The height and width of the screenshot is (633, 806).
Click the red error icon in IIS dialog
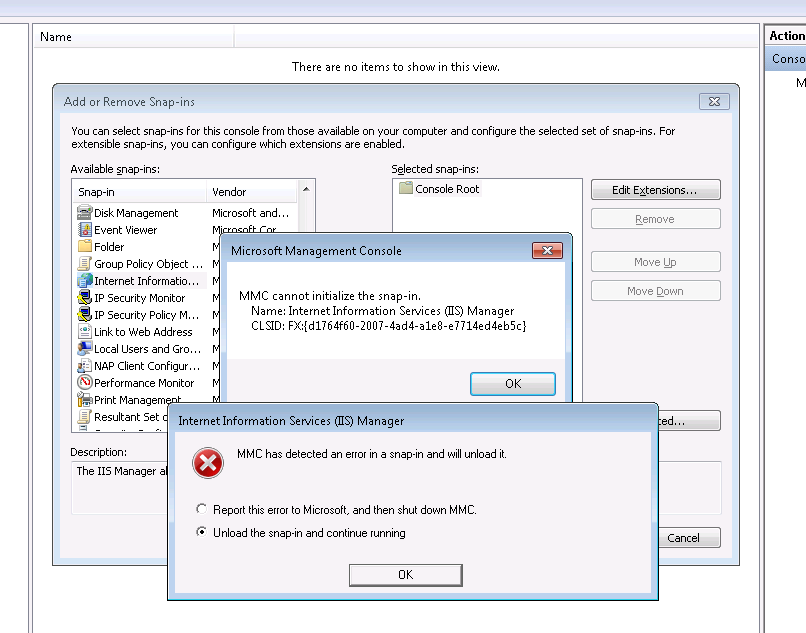(x=208, y=462)
